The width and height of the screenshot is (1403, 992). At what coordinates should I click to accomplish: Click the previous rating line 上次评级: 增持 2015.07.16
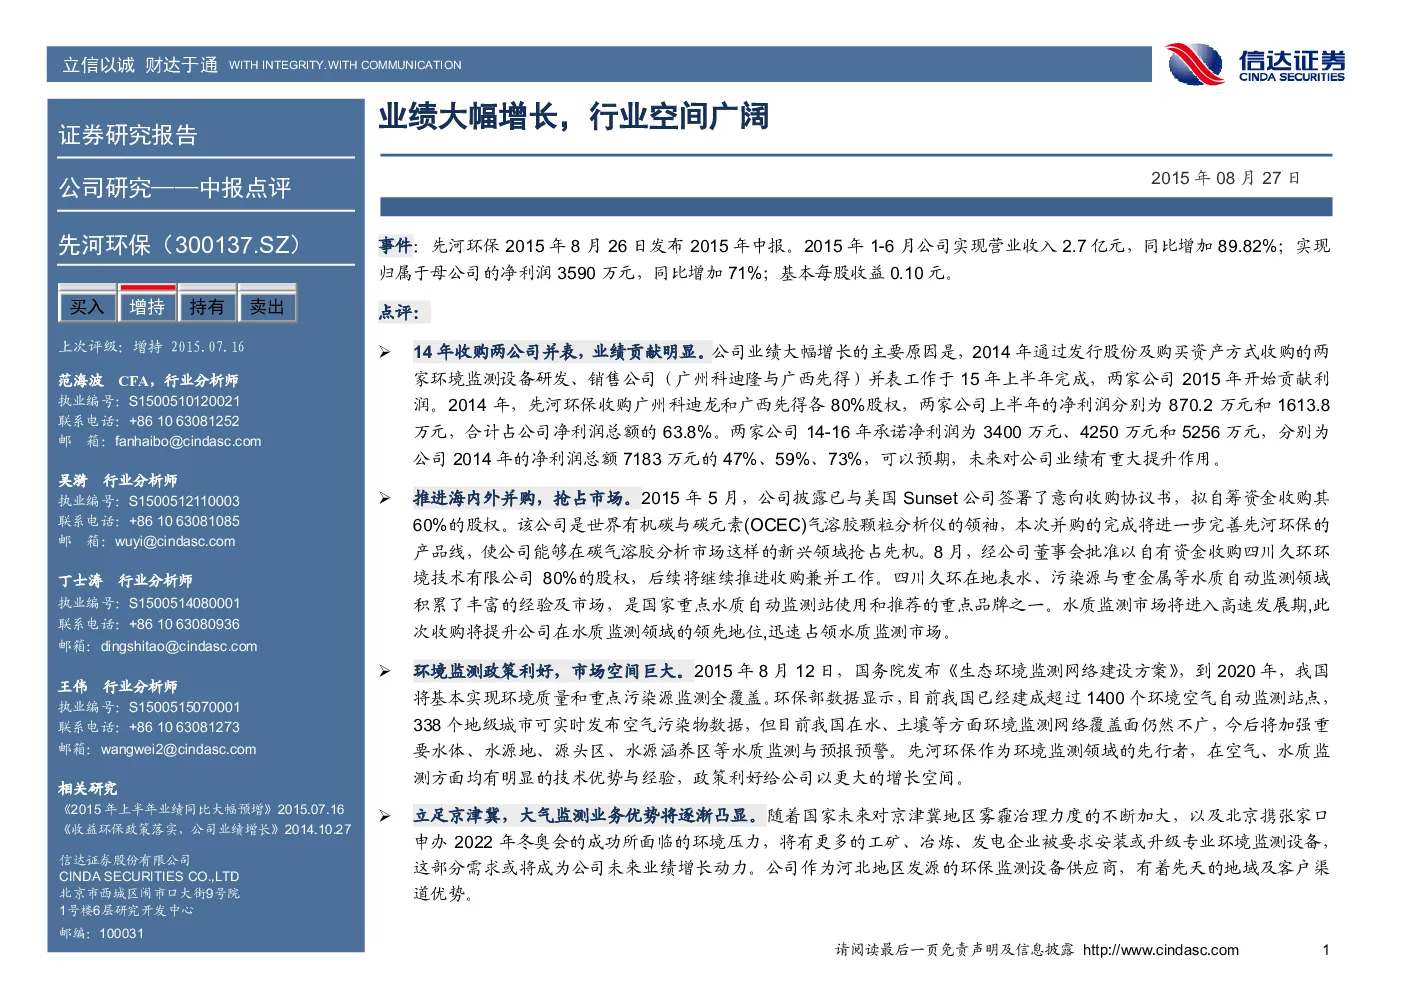point(152,347)
